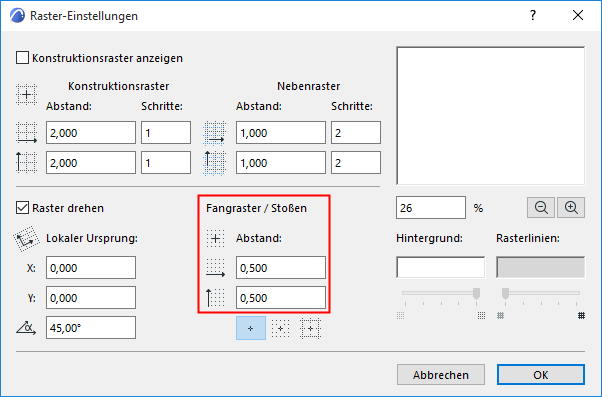Click the Nebenraster vertical Abstand field
Image resolution: width=602 pixels, height=397 pixels.
tap(281, 162)
